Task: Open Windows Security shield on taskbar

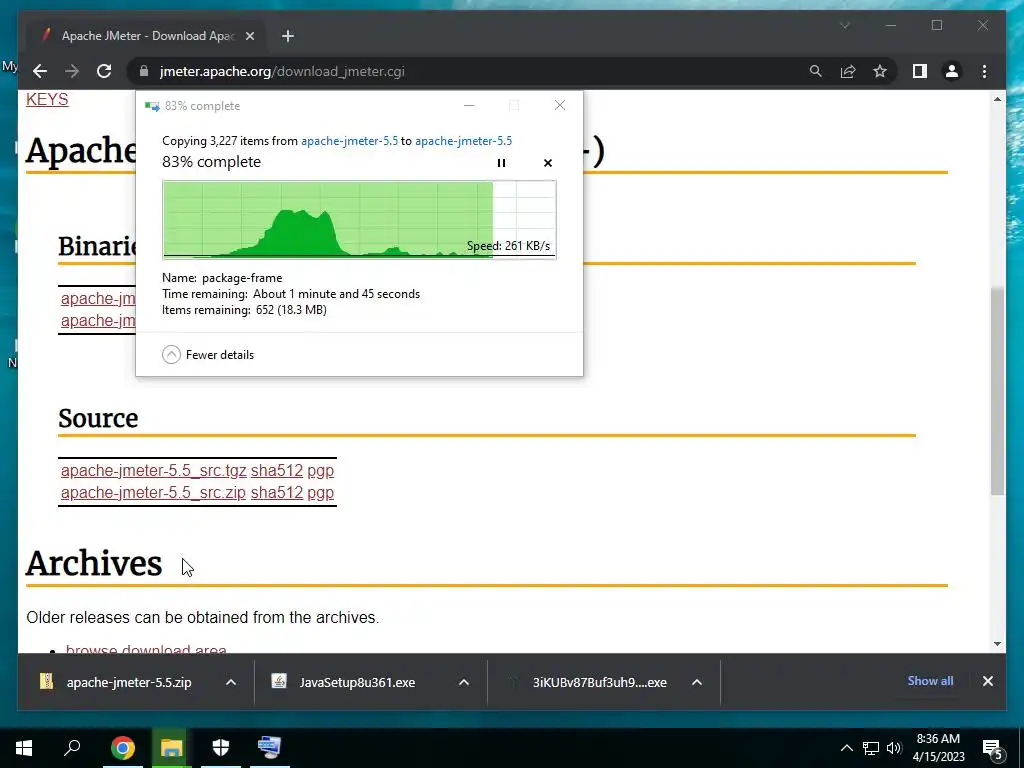Action: pos(221,748)
